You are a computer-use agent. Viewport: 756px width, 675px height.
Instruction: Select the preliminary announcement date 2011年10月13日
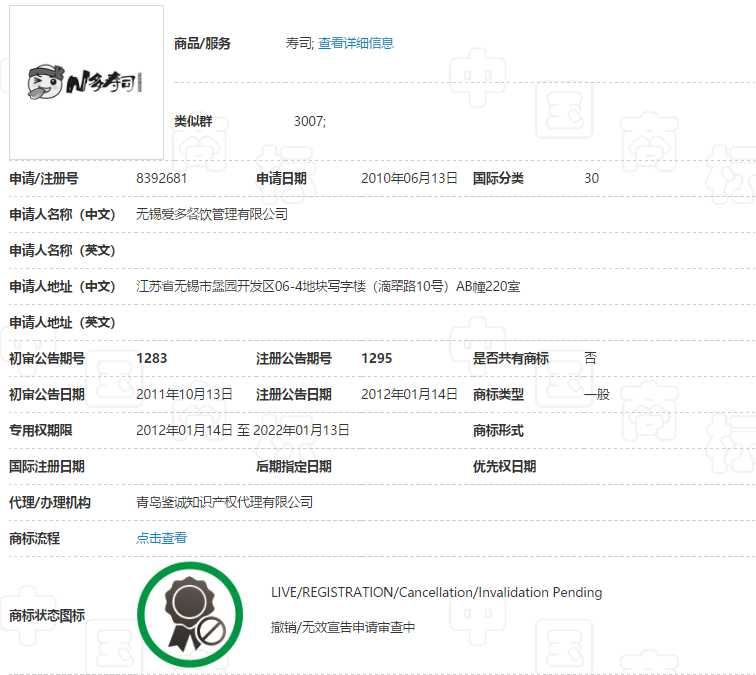click(184, 394)
